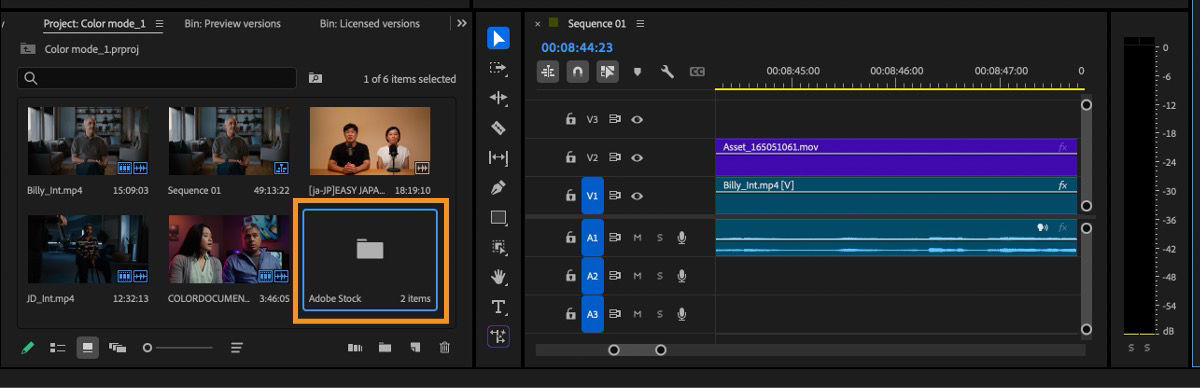Toggle sync lock for A1
Screen dimensions: 1200x388
(615, 238)
